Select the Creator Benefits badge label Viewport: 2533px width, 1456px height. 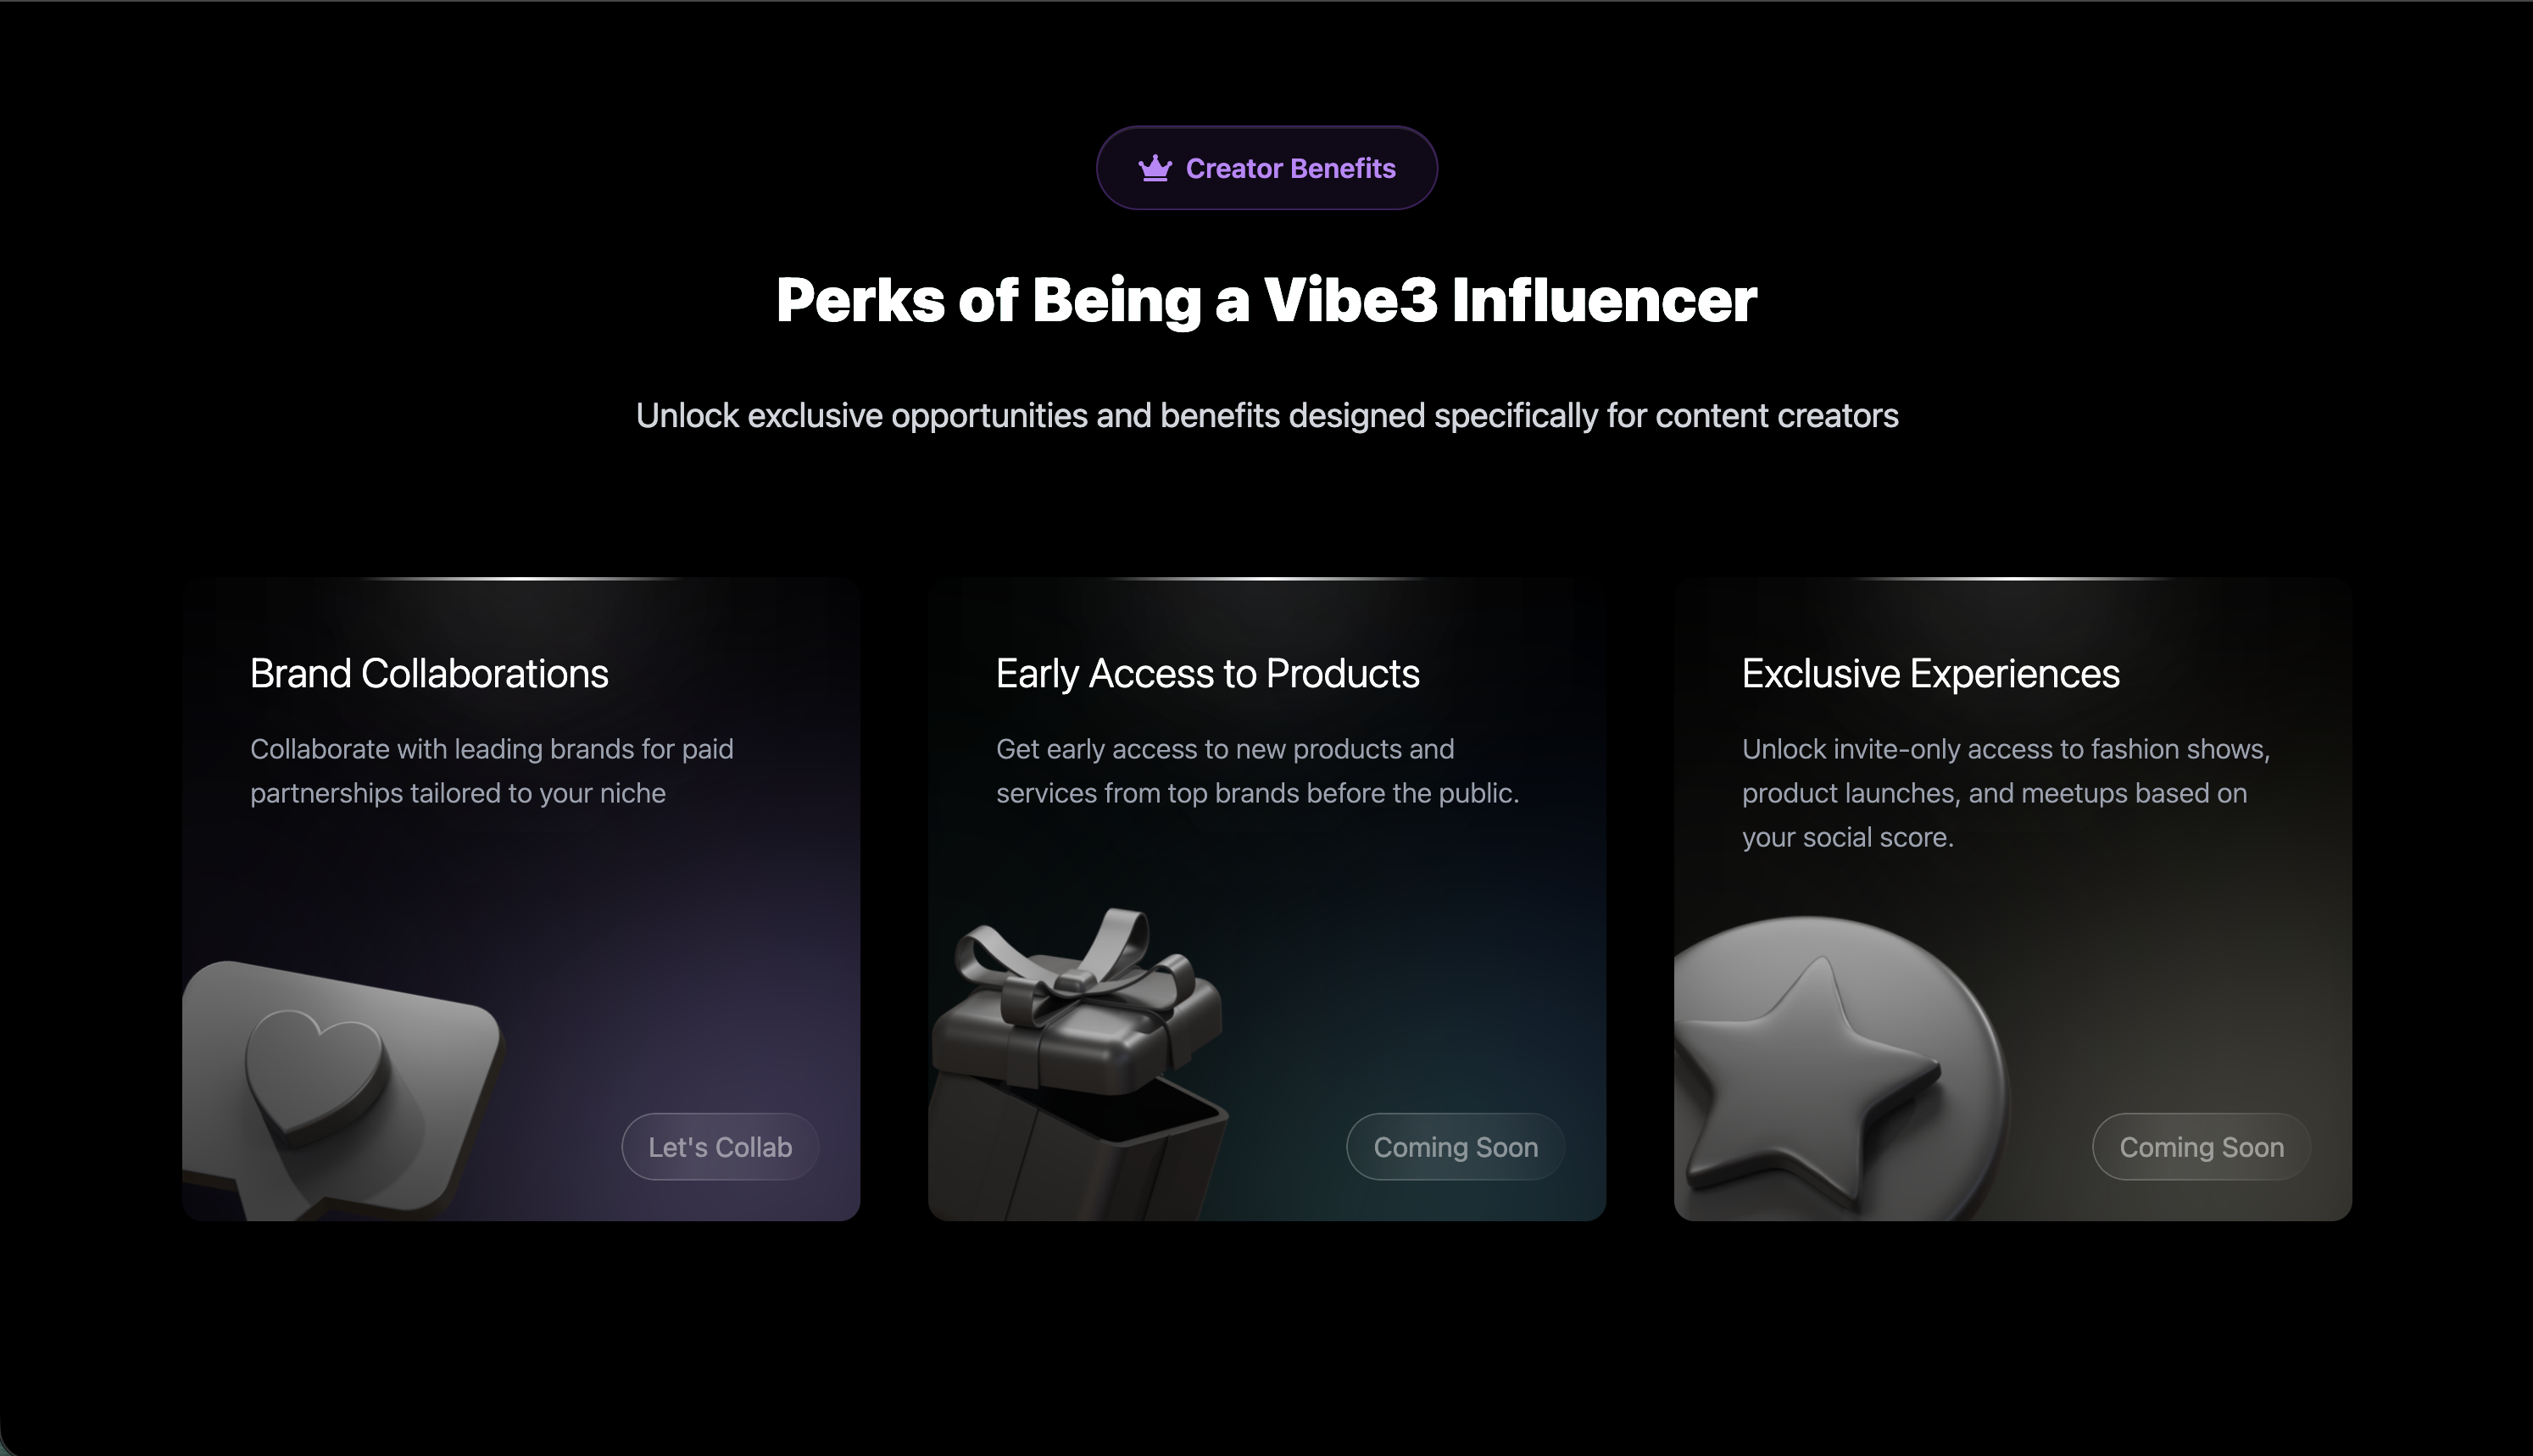click(1290, 168)
